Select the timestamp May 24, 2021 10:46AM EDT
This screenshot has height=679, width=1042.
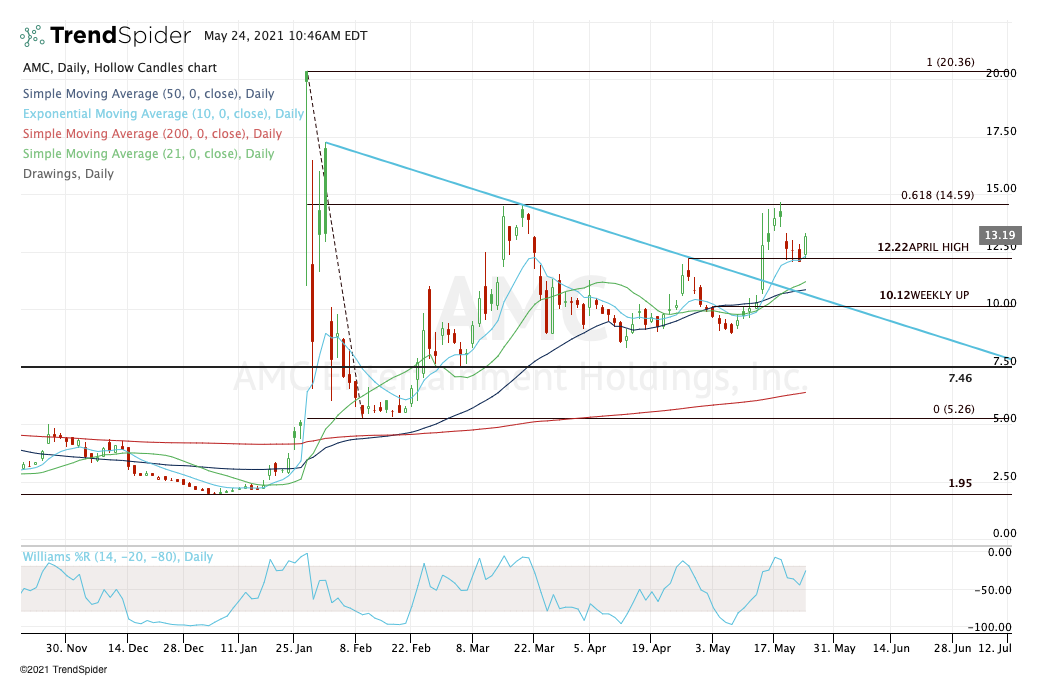(285, 36)
